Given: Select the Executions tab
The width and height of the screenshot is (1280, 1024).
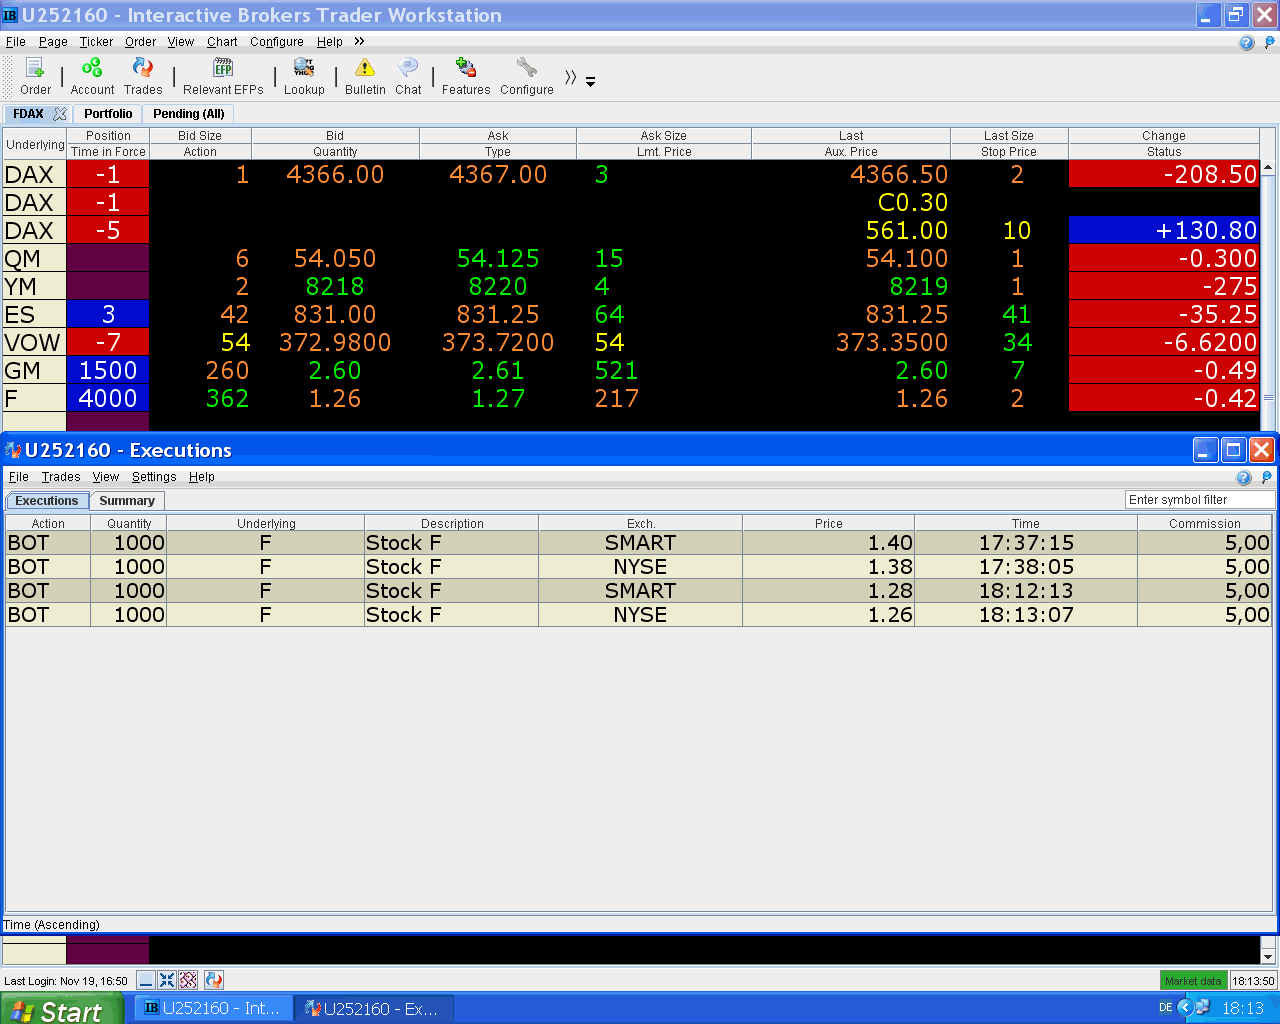Looking at the screenshot, I should (x=47, y=501).
